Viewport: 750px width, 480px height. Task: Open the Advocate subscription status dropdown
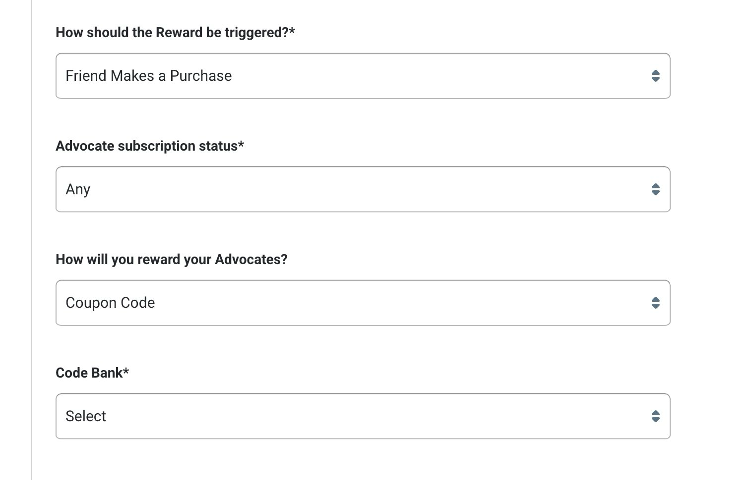362,189
